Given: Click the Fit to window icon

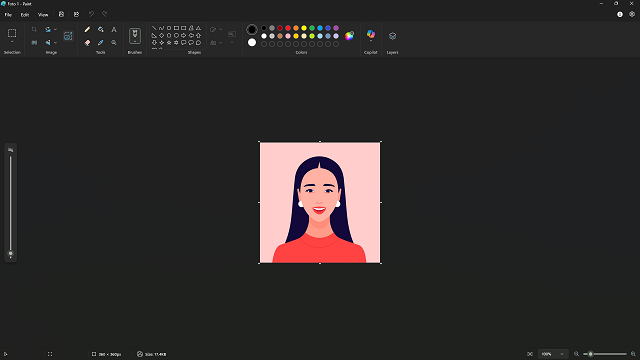Looking at the screenshot, I should click(530, 354).
